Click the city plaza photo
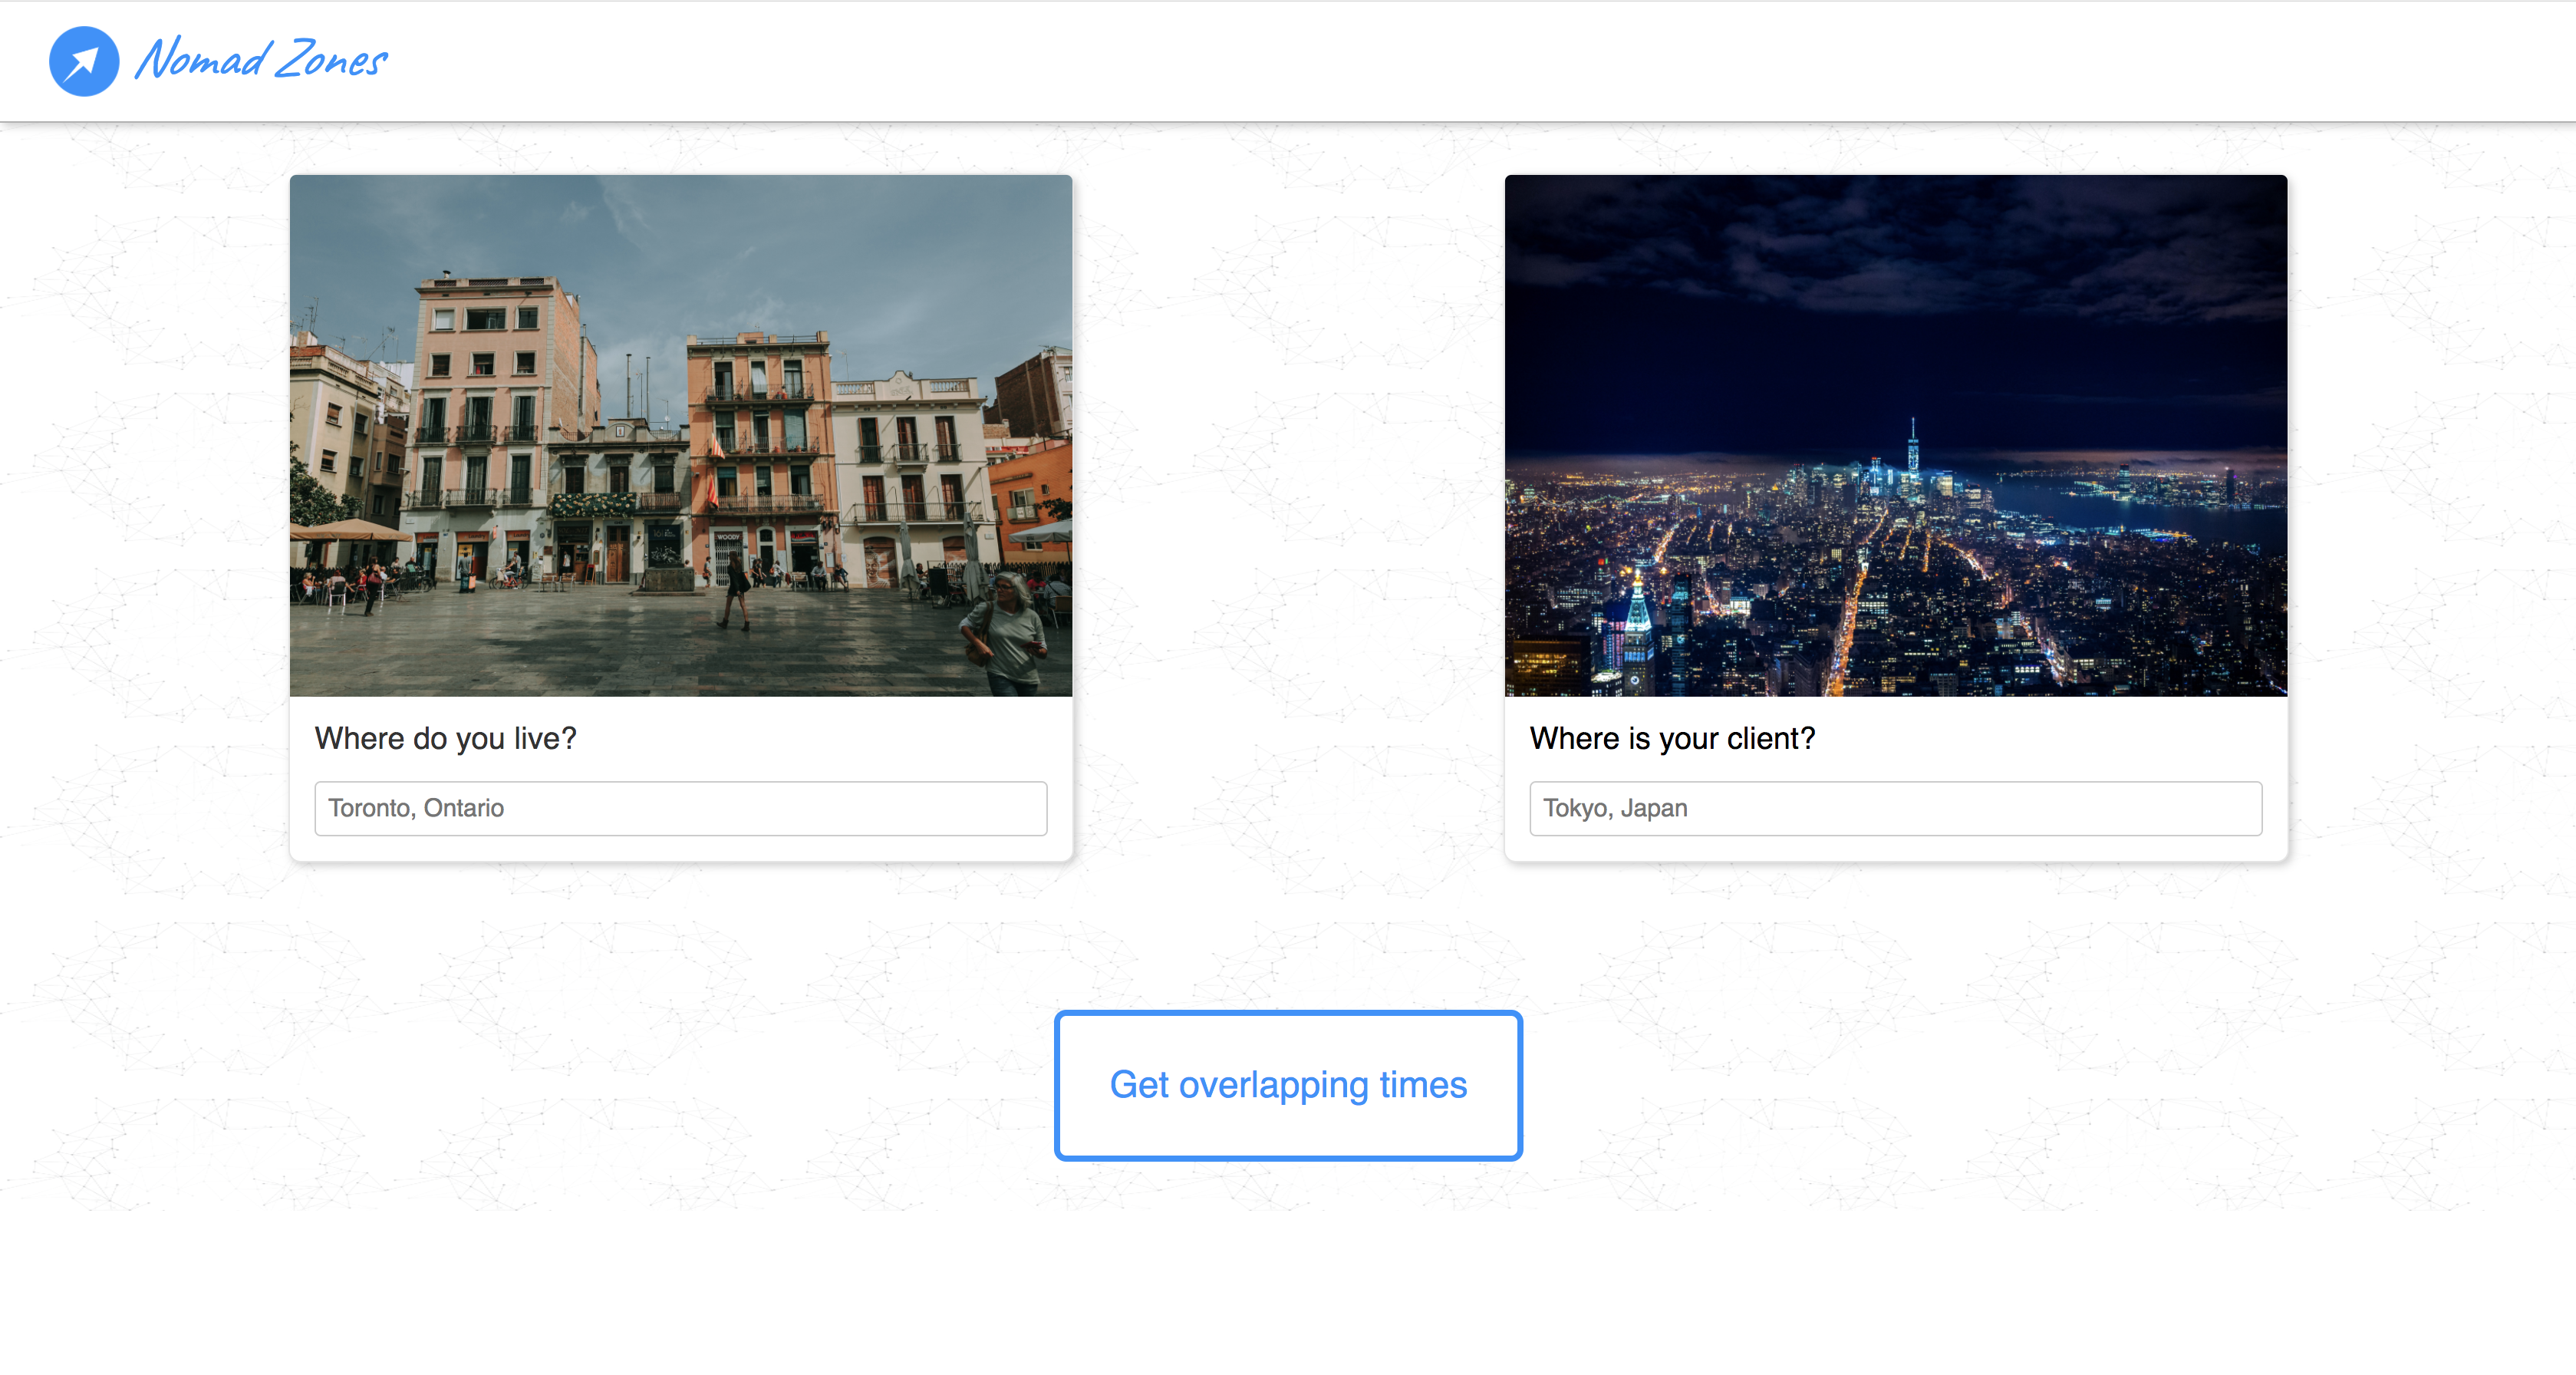Screen dimensions: 2576x1375 coord(680,435)
